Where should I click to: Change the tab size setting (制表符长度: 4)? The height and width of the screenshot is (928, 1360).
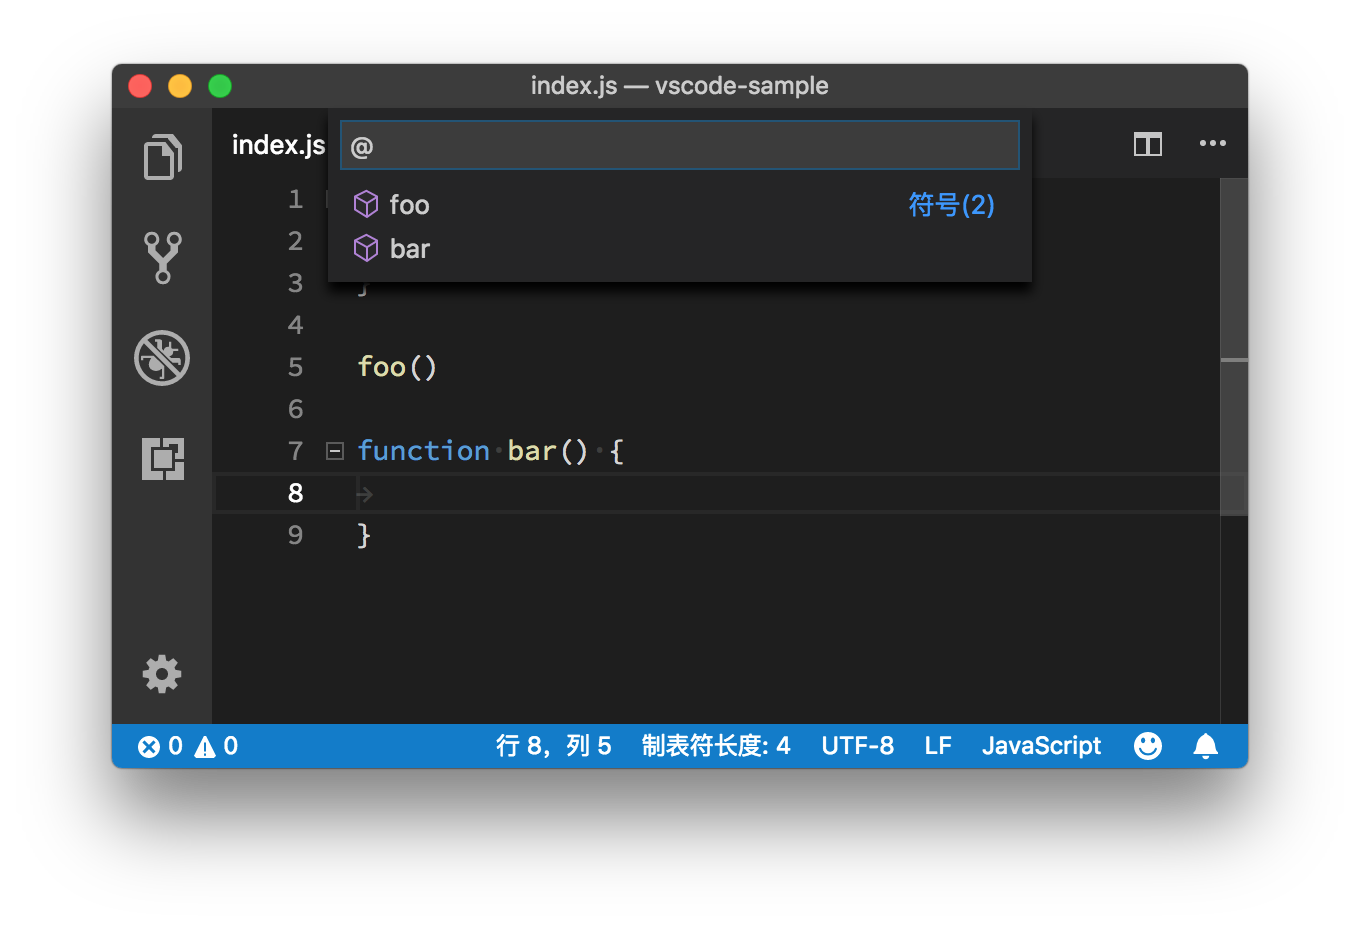[715, 746]
